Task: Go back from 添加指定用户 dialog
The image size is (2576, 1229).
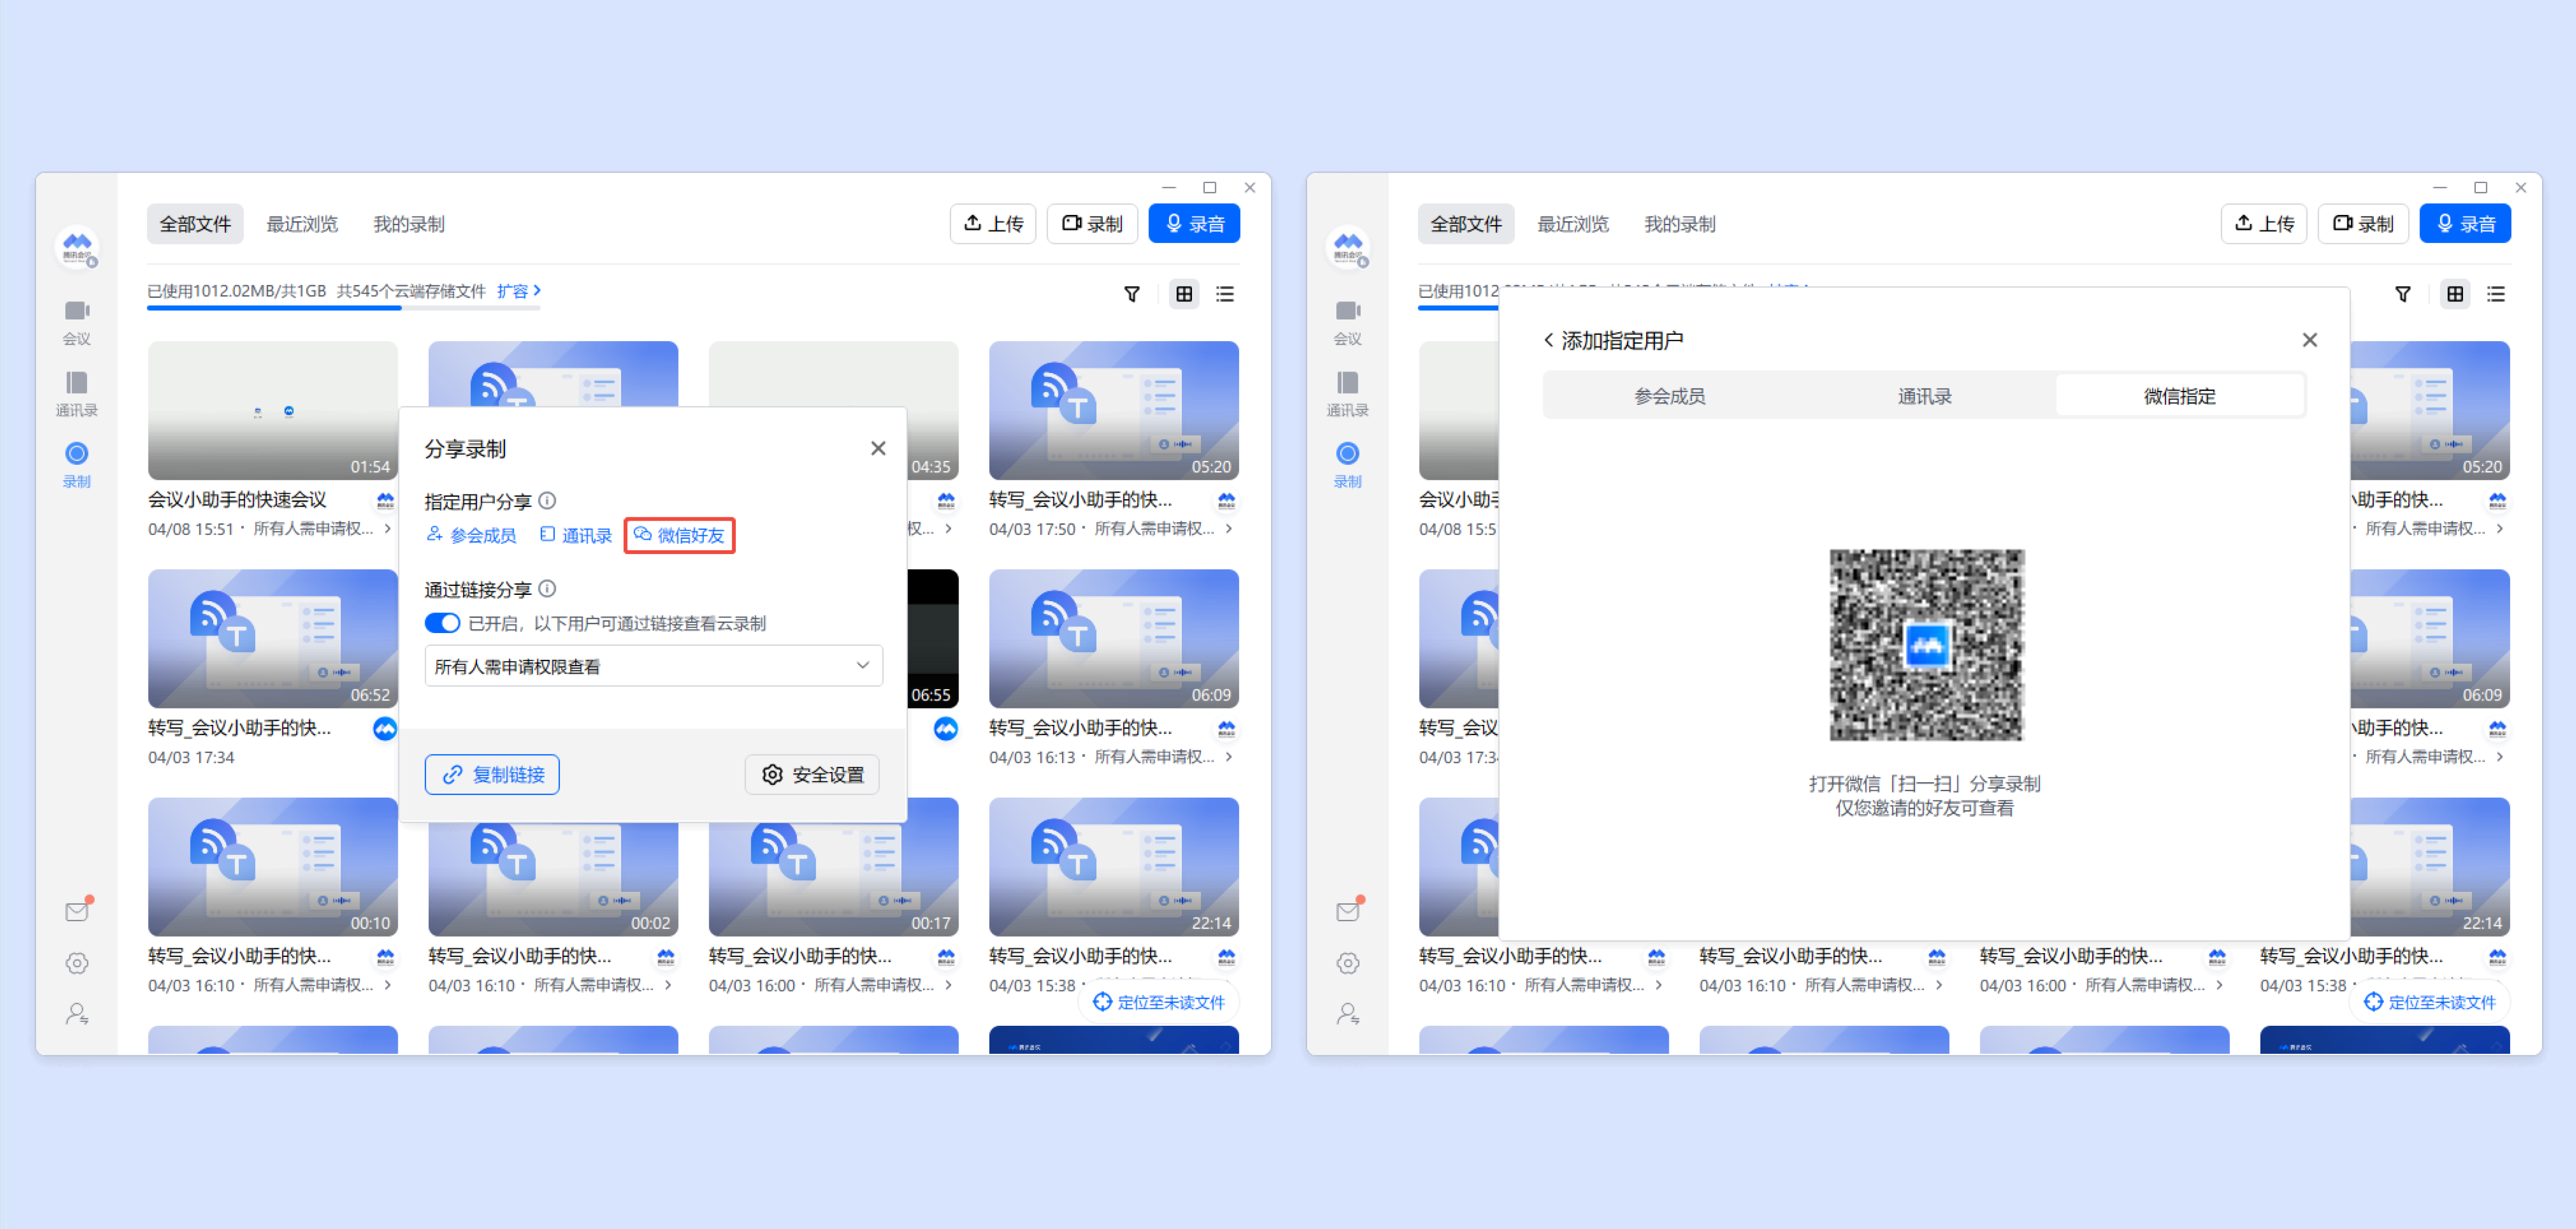Action: pyautogui.click(x=1549, y=340)
